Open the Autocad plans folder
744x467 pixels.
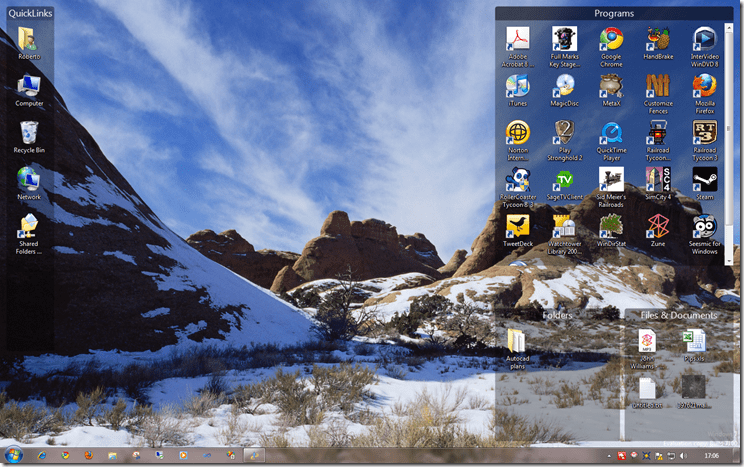(517, 342)
